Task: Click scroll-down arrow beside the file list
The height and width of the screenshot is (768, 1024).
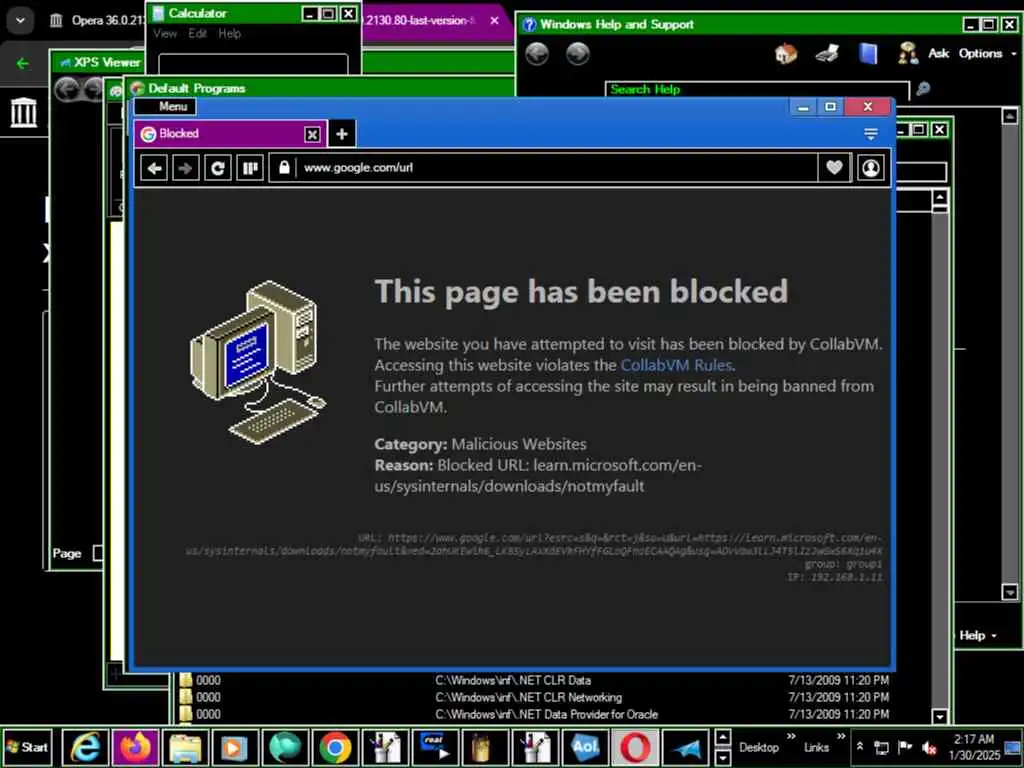Action: (940, 716)
